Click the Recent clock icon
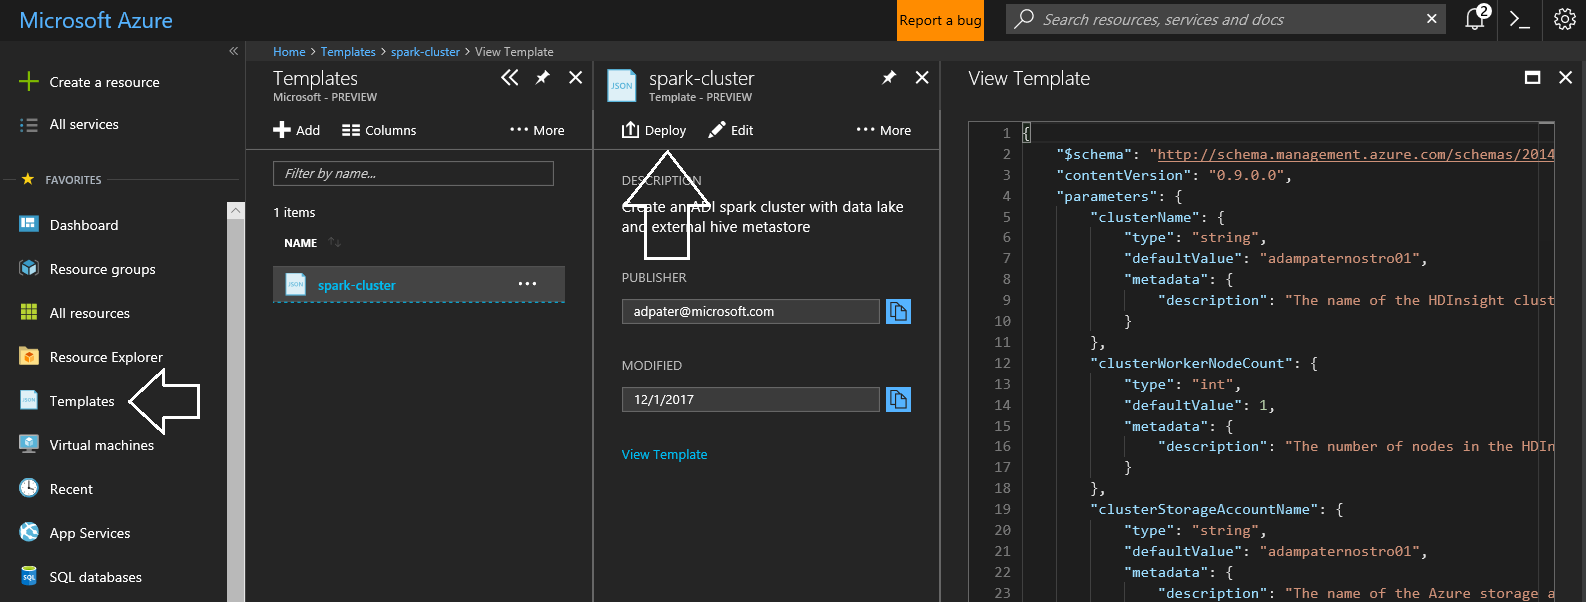The width and height of the screenshot is (1586, 602). (x=29, y=488)
